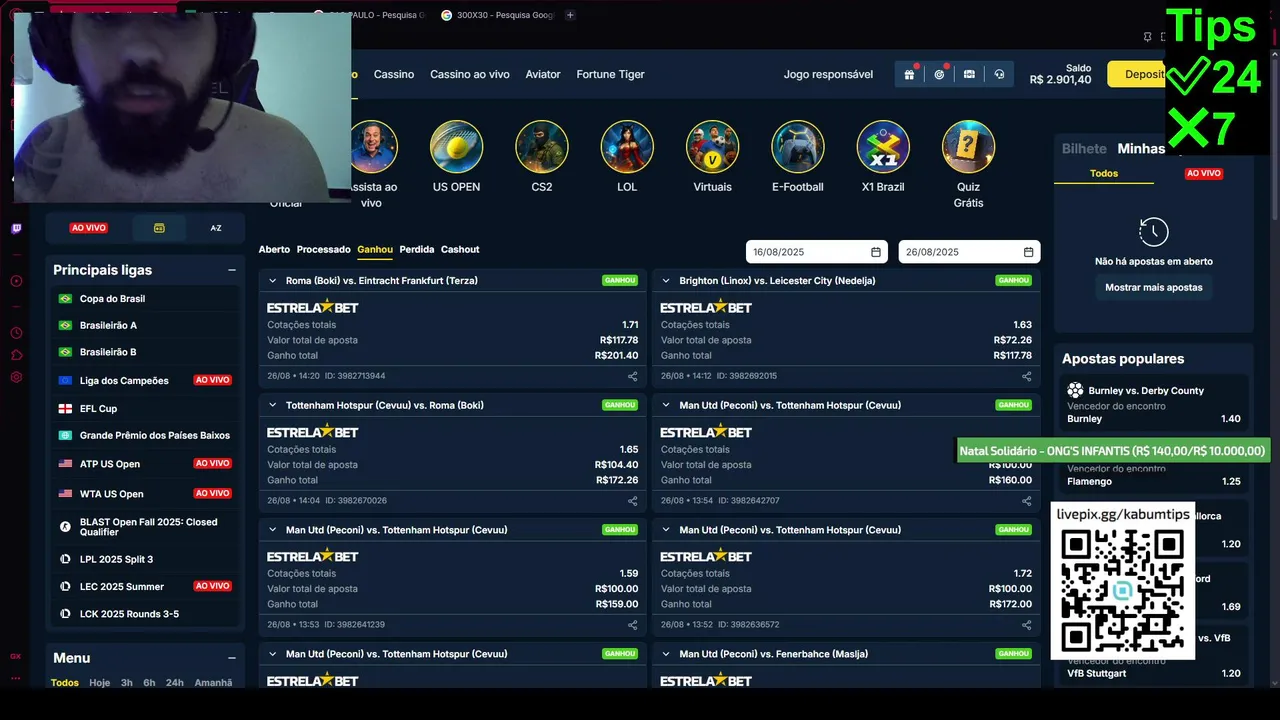1280x720 pixels.
Task: Open the Jogo responsável link
Action: coord(828,74)
